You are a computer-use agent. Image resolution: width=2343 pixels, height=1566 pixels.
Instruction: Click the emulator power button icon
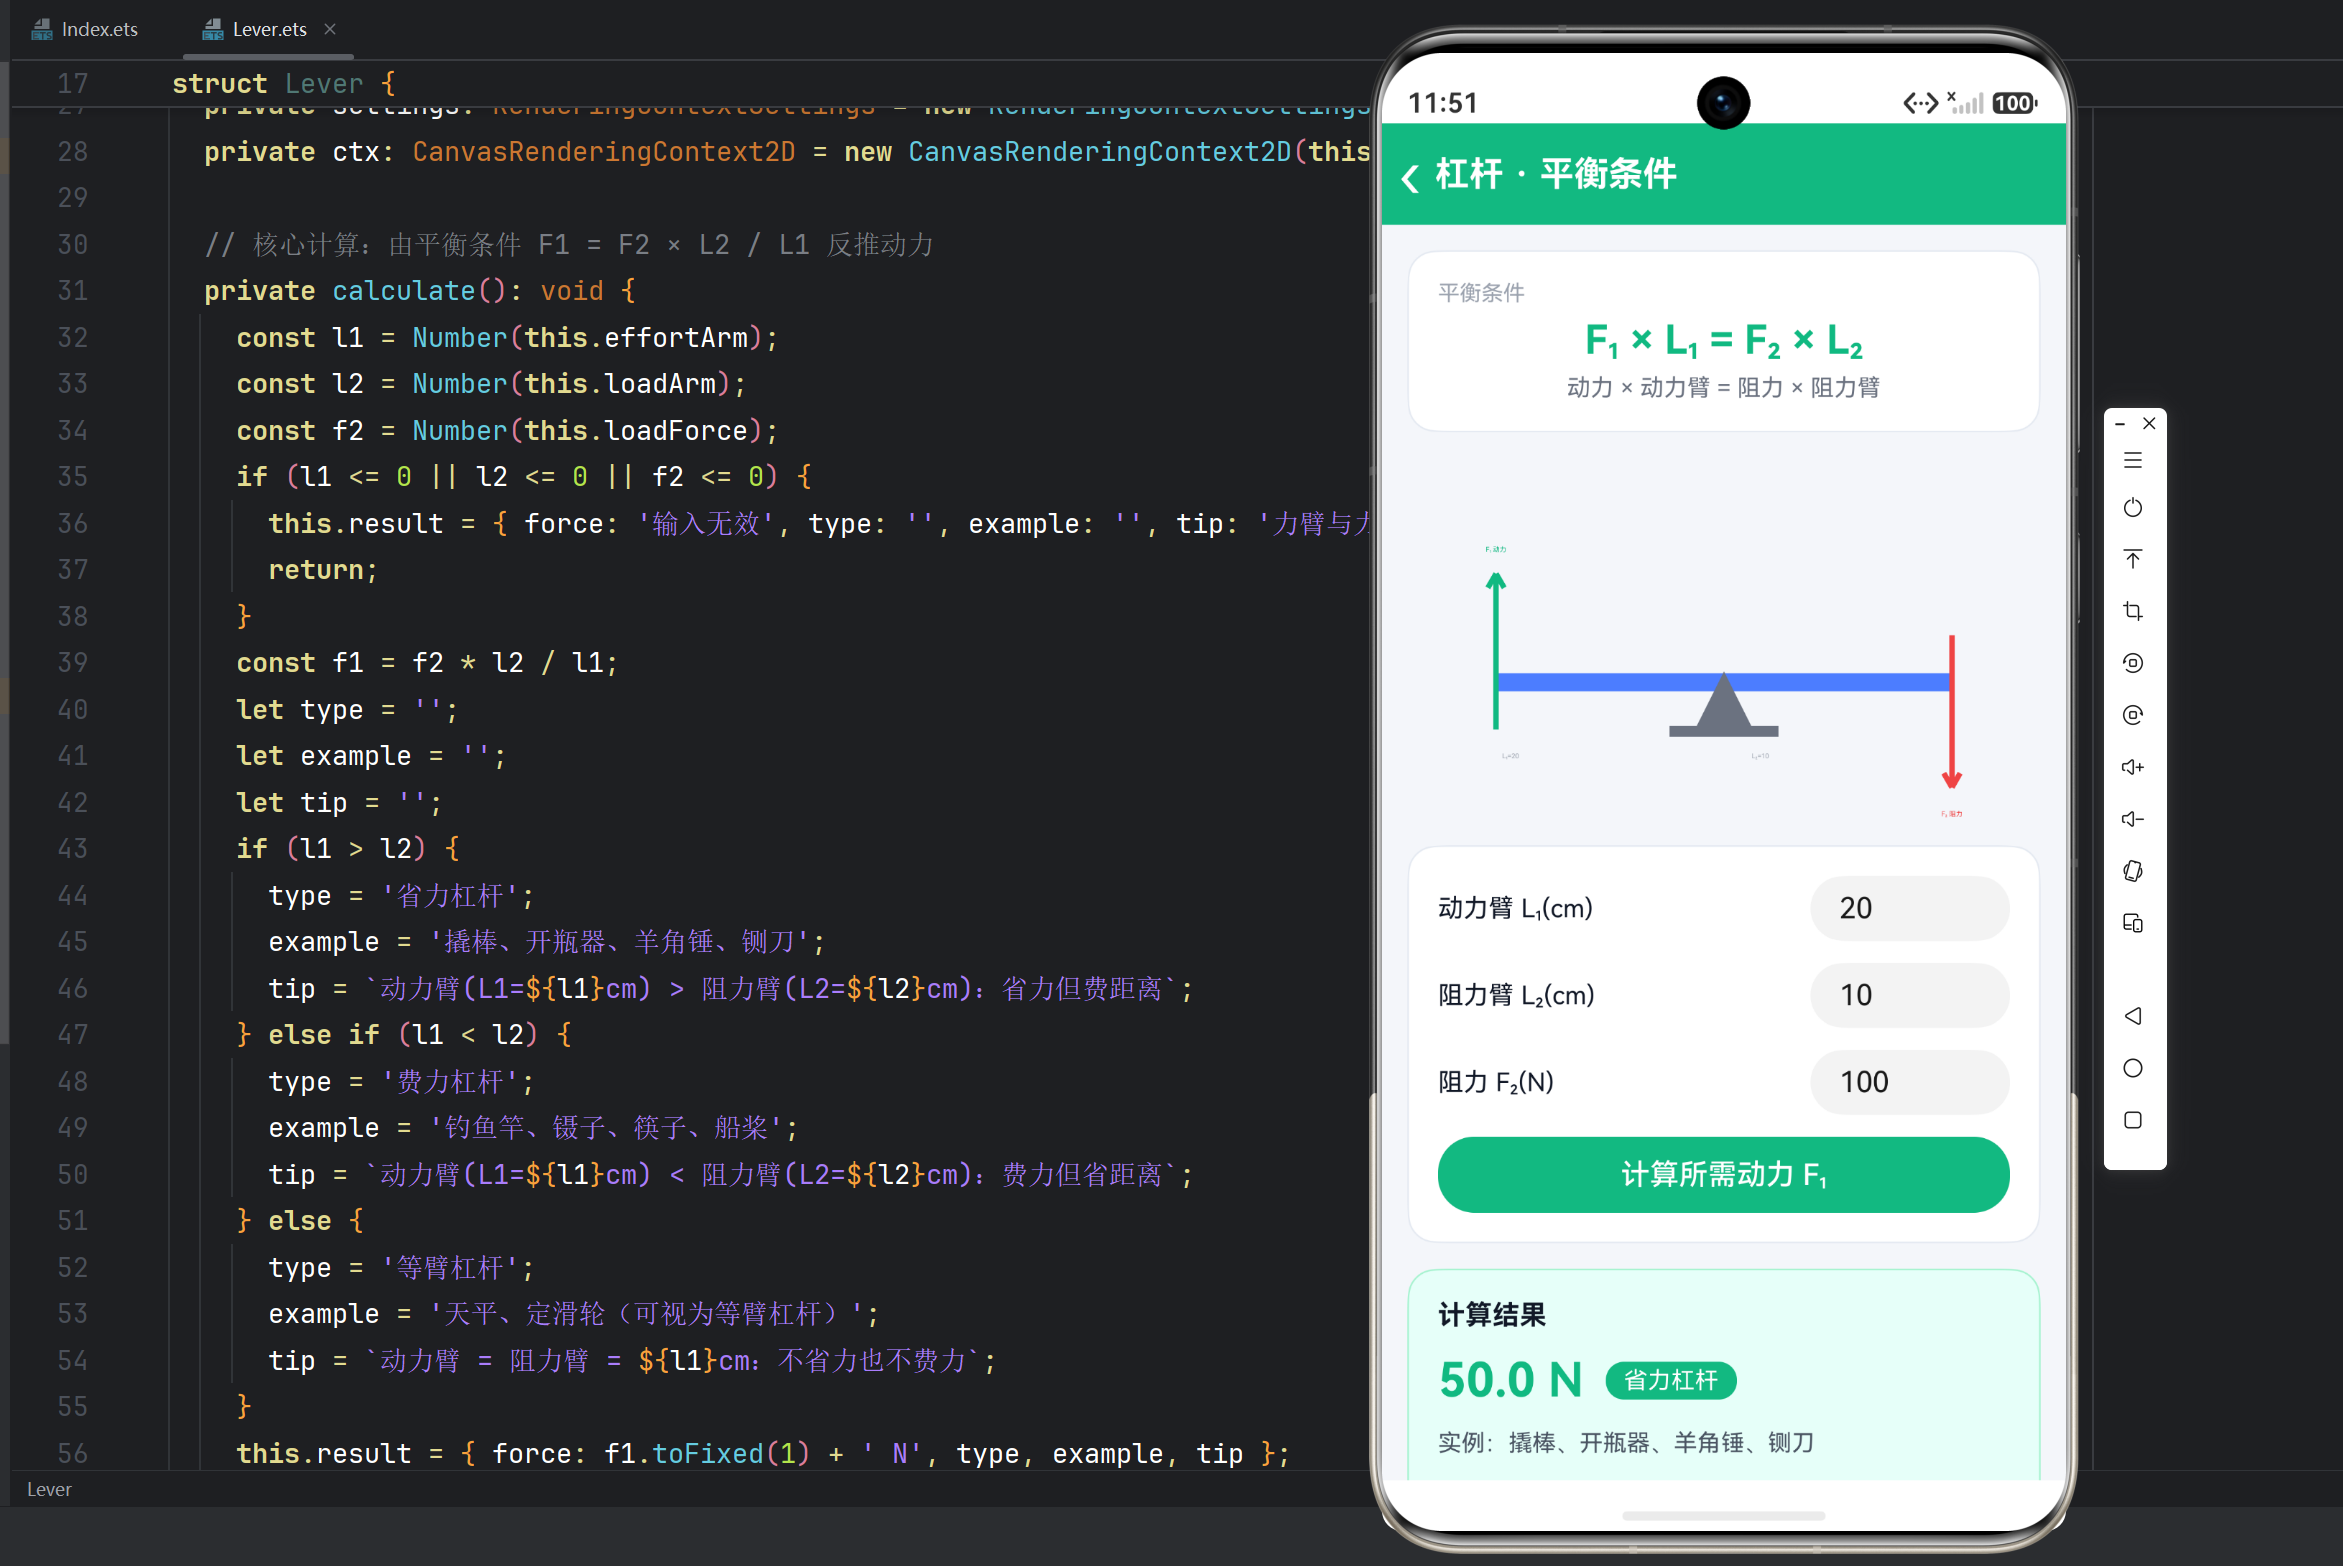[x=2133, y=508]
